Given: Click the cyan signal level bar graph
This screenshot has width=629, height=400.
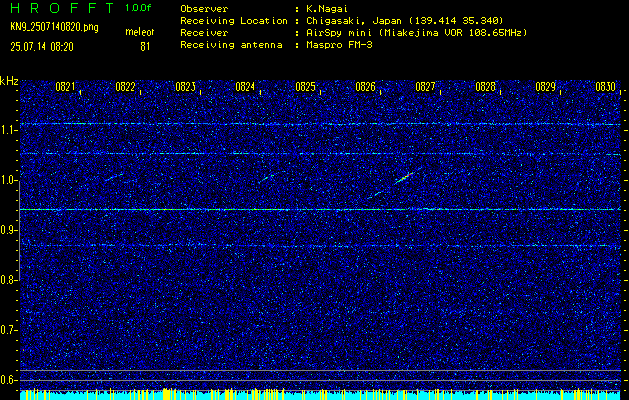Looking at the screenshot, I should [x=320, y=395].
